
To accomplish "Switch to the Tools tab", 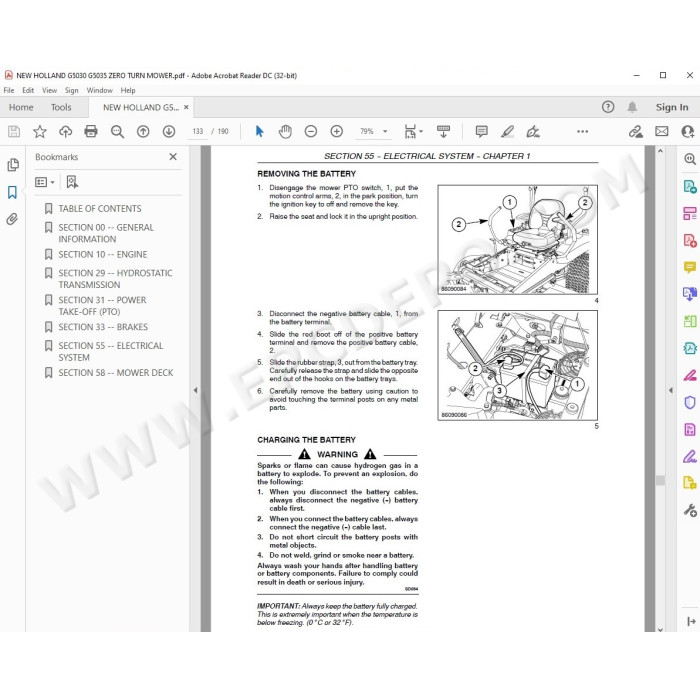I will 61,107.
